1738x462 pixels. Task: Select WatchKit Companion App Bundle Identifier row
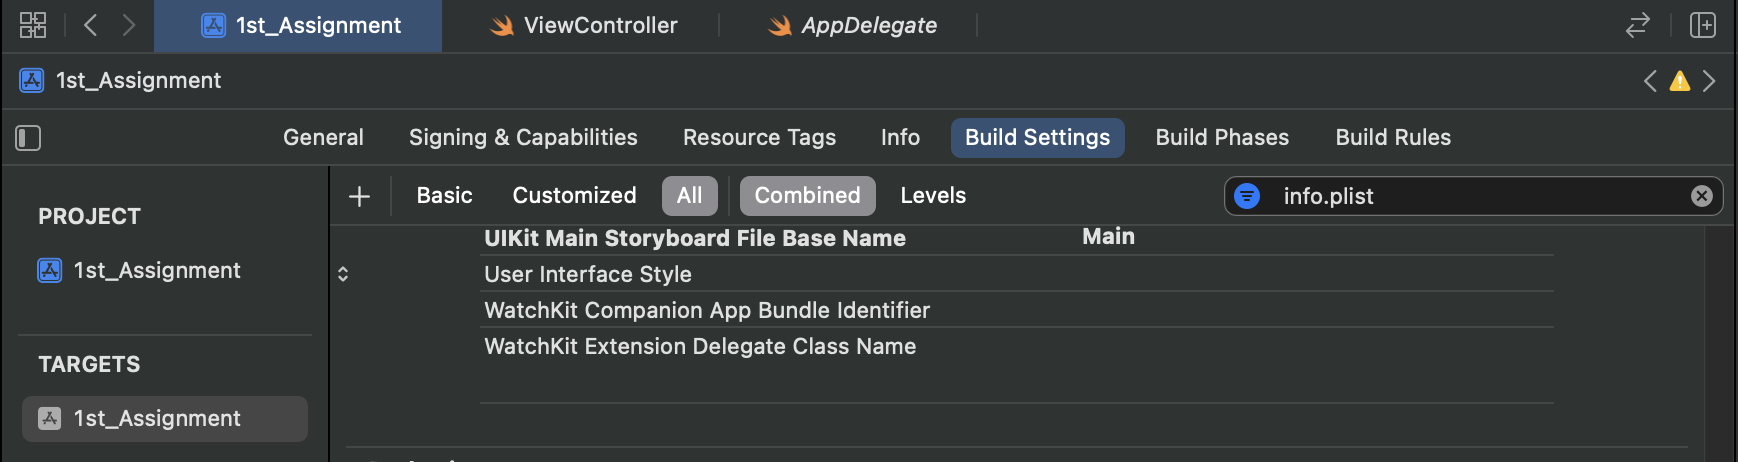(1017, 310)
